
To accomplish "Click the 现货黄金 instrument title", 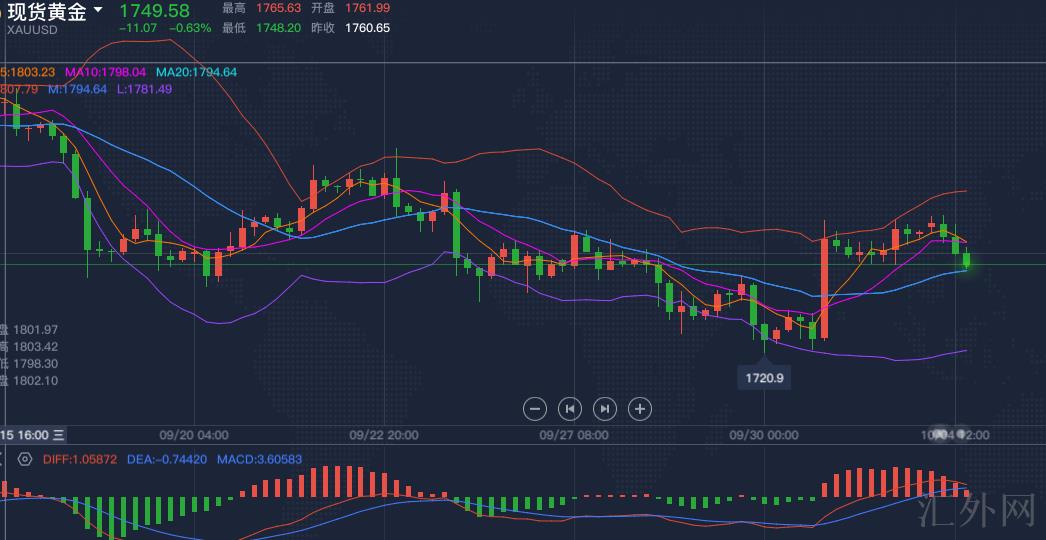I will coord(47,12).
